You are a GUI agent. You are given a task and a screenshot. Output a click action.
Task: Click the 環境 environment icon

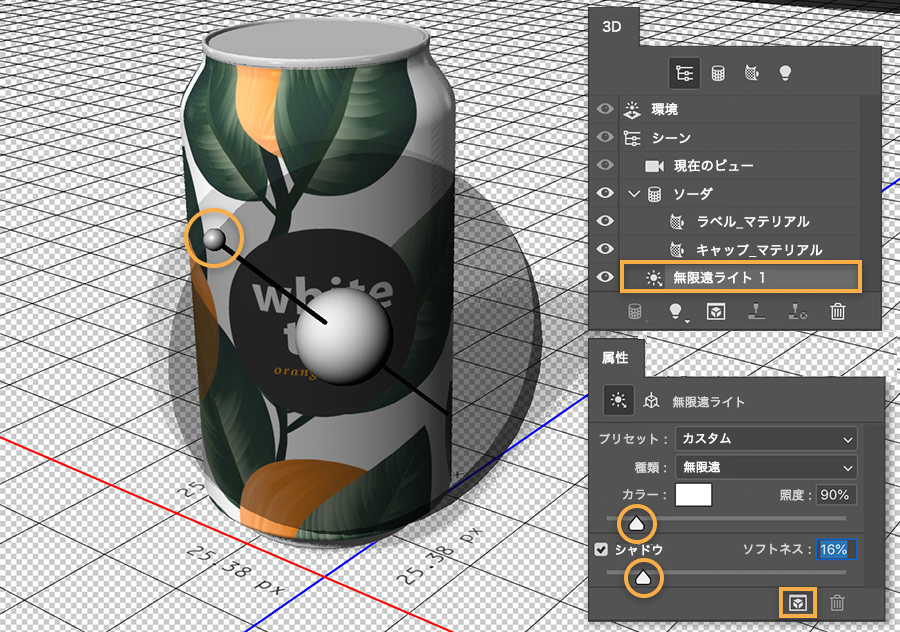(x=632, y=109)
